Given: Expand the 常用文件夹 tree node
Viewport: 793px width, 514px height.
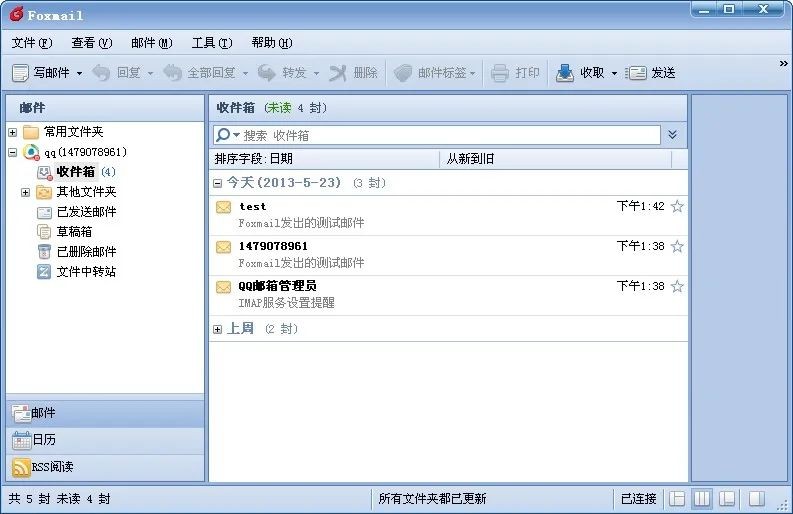Looking at the screenshot, I should pos(12,132).
